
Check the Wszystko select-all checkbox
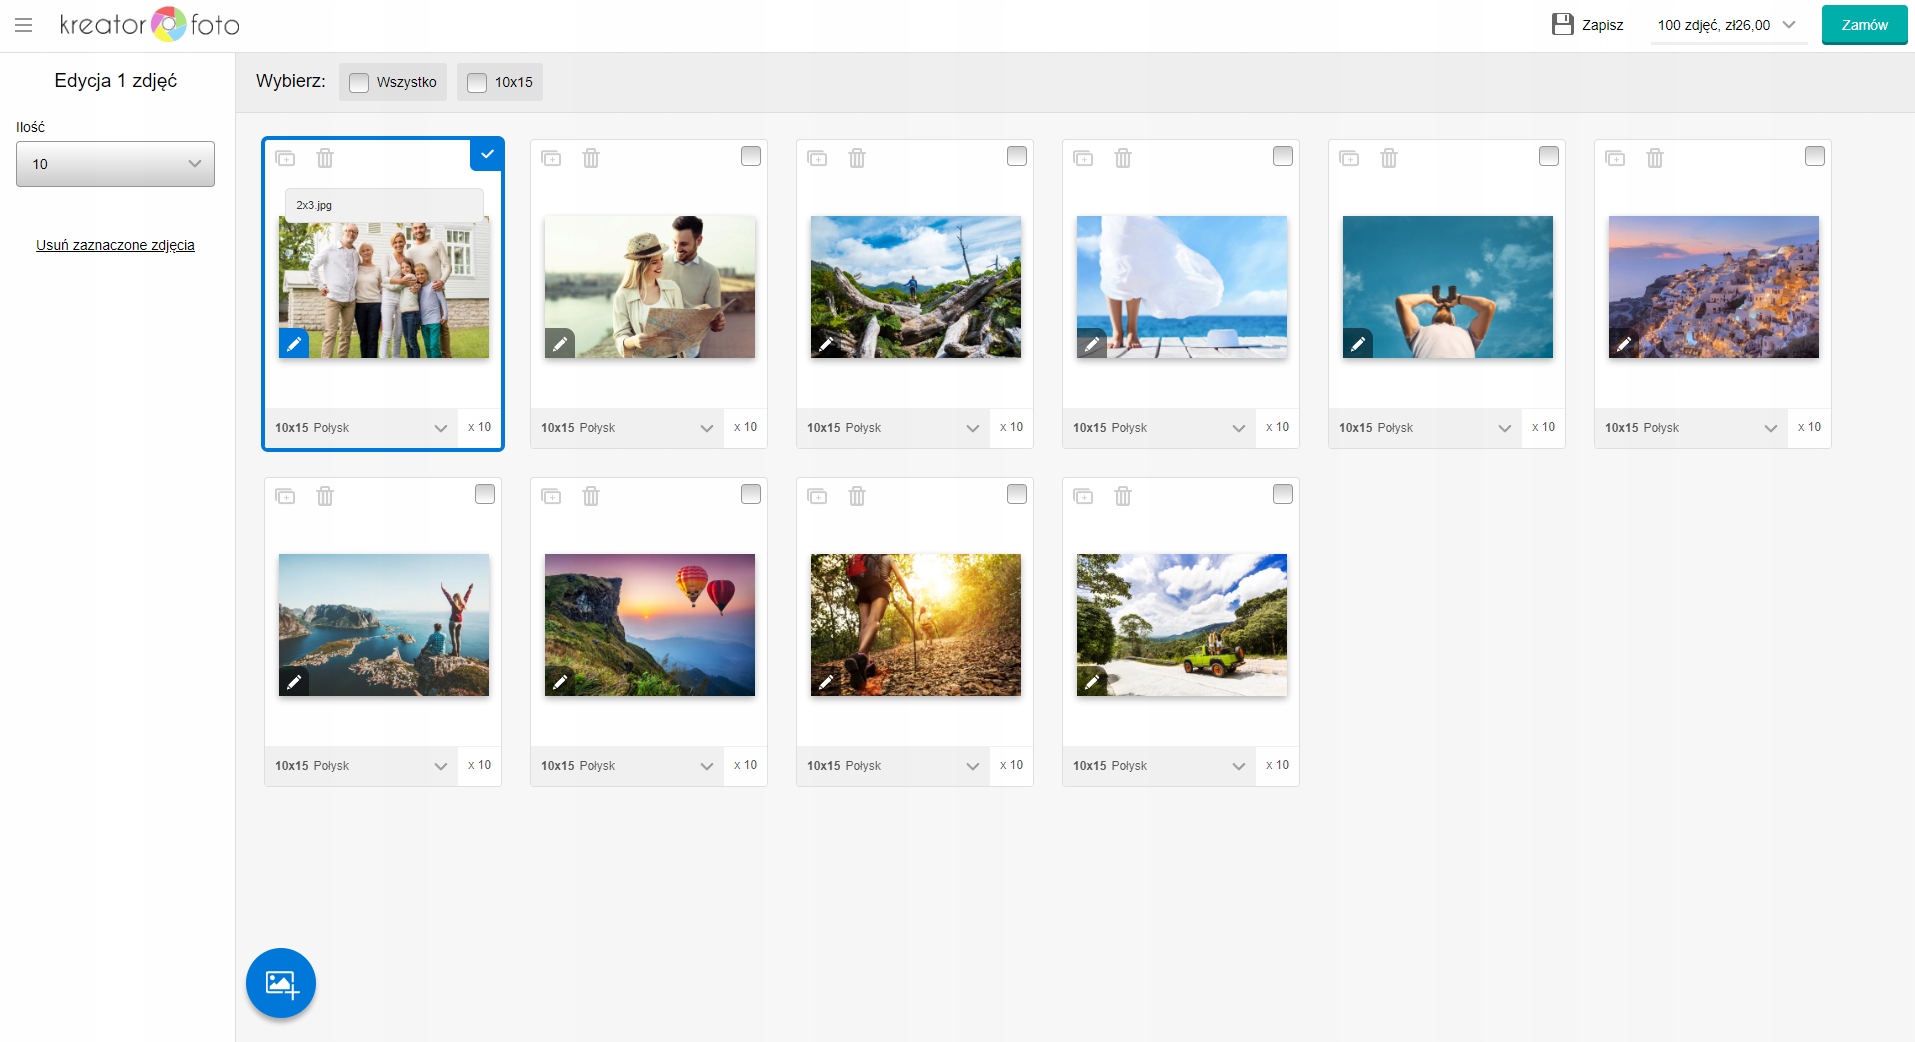(x=359, y=83)
